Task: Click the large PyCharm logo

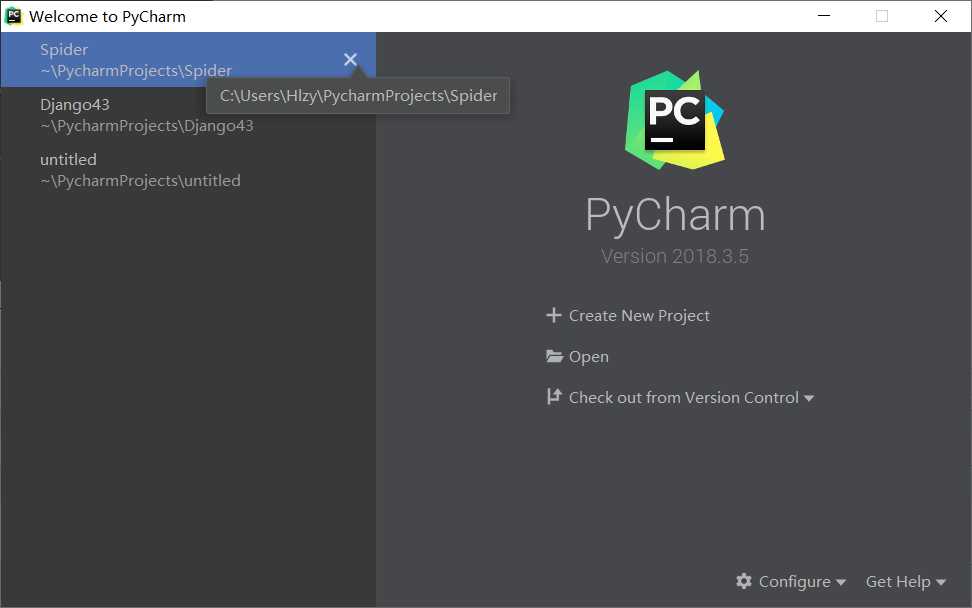Action: (x=674, y=120)
